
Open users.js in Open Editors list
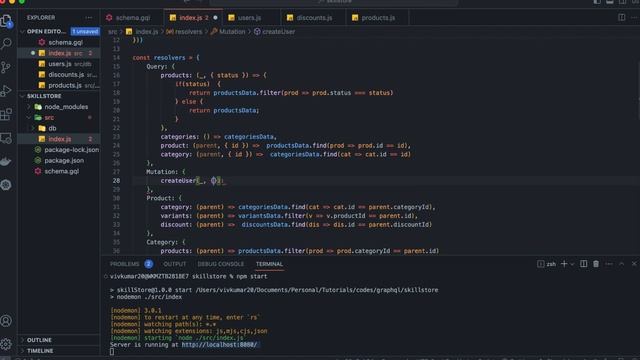[59, 64]
